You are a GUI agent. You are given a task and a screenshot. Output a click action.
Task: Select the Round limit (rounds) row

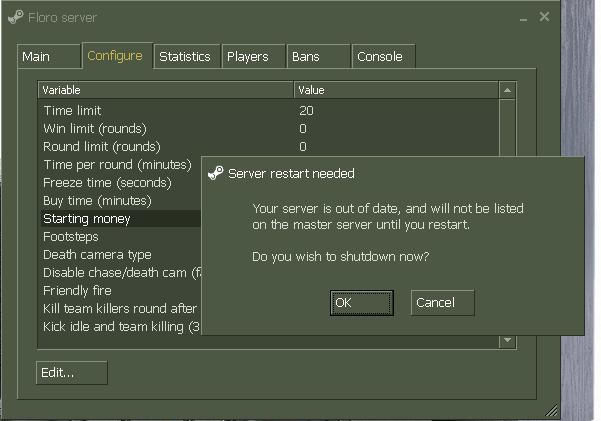269,146
